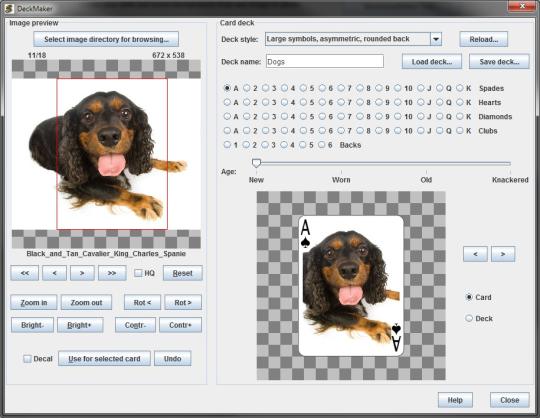Show next card with > arrow
540x418 pixels.
point(503,254)
